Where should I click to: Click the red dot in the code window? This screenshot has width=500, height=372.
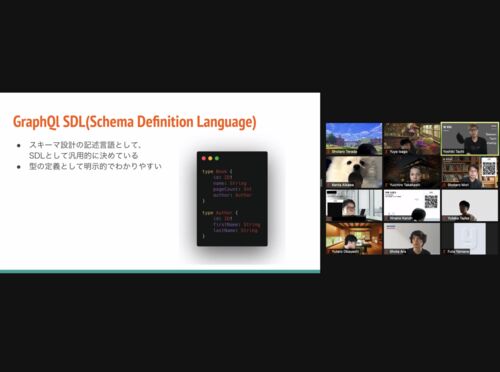[204, 158]
